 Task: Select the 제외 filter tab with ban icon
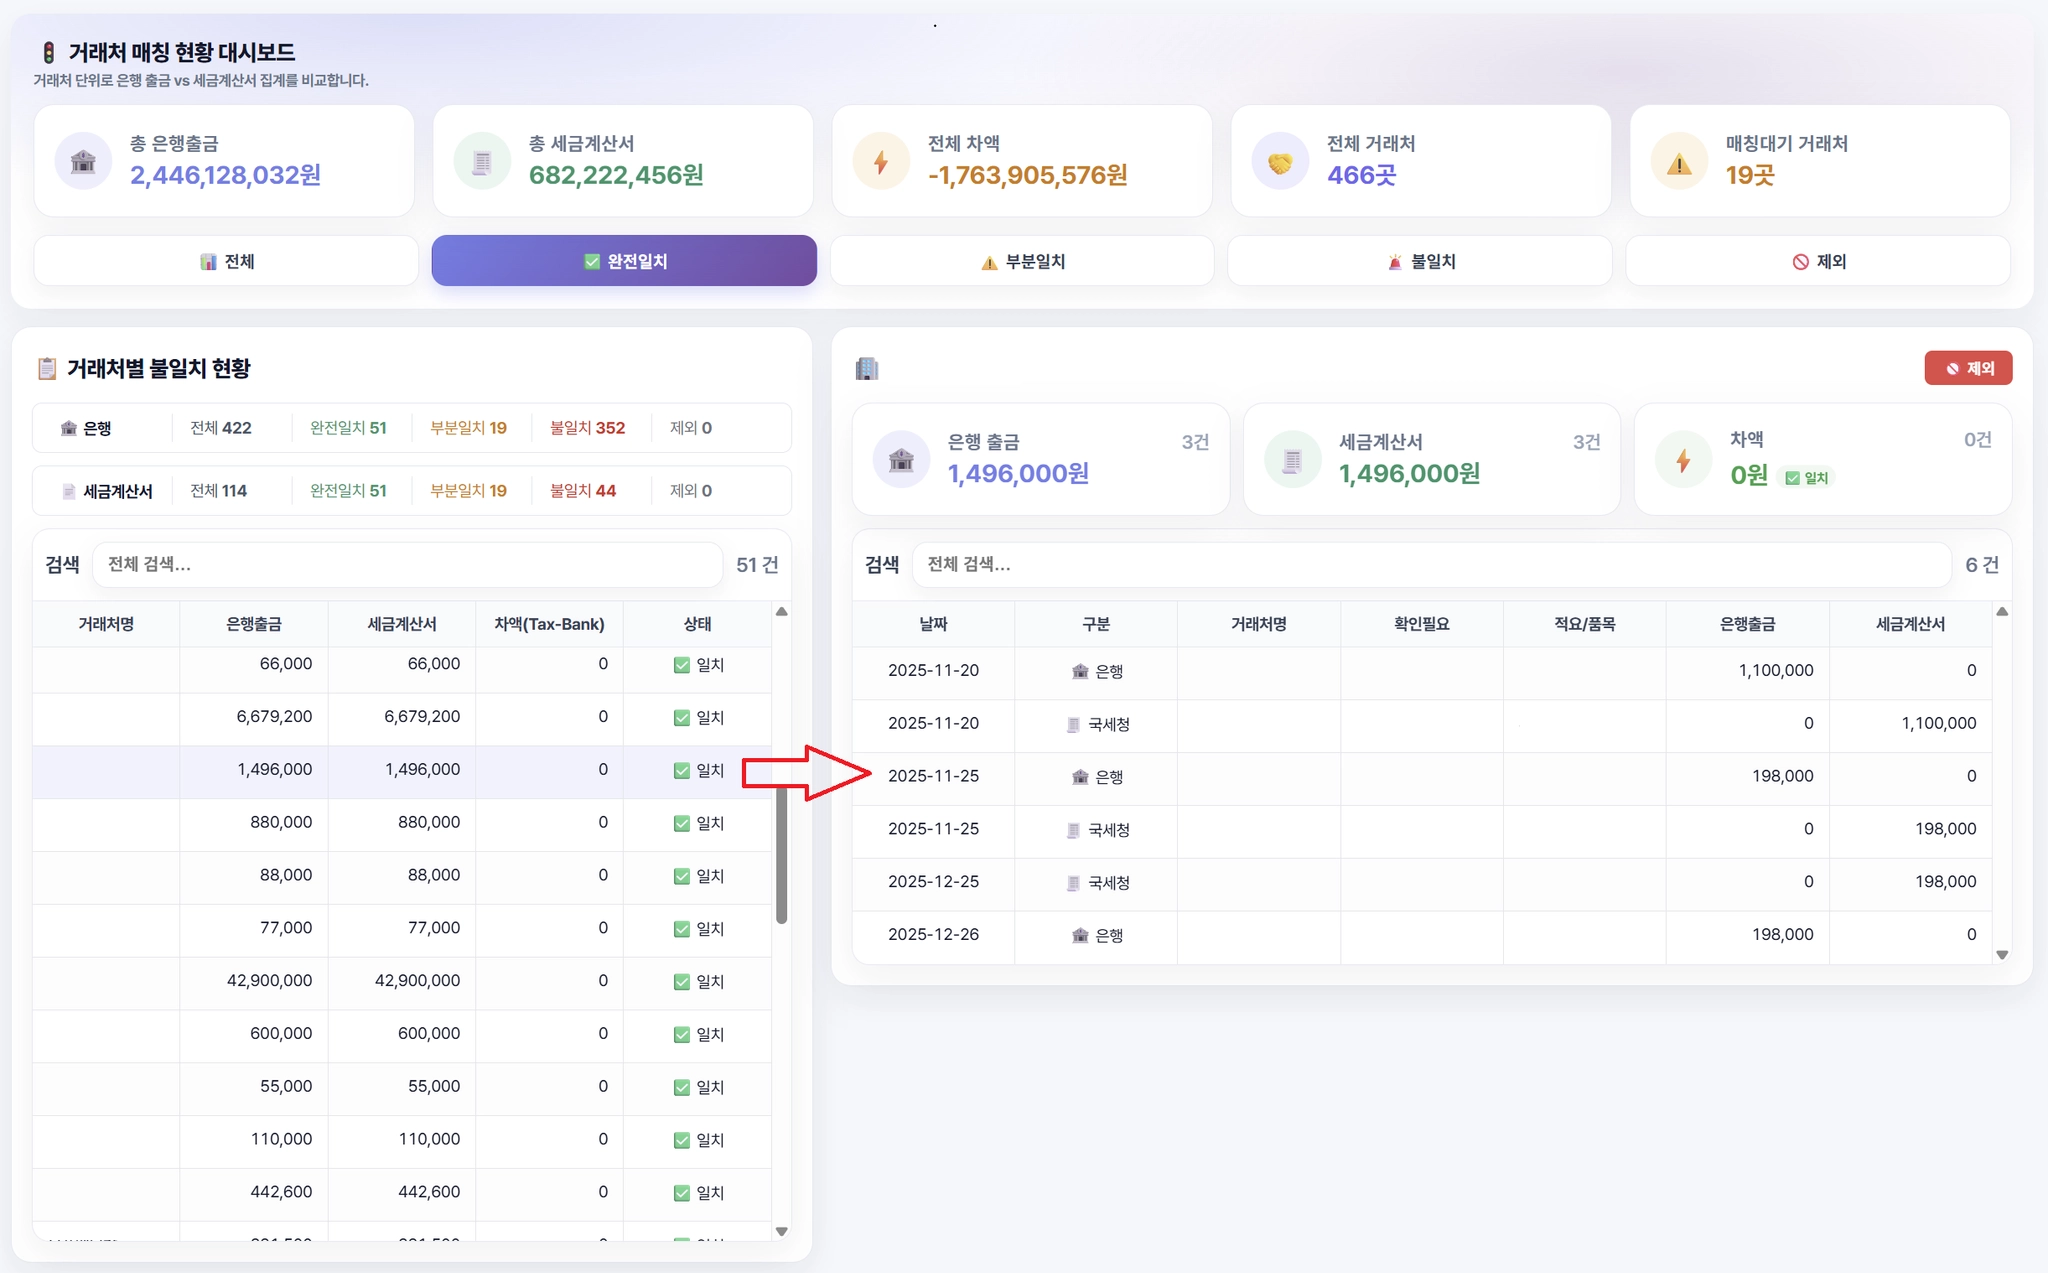[x=1818, y=261]
